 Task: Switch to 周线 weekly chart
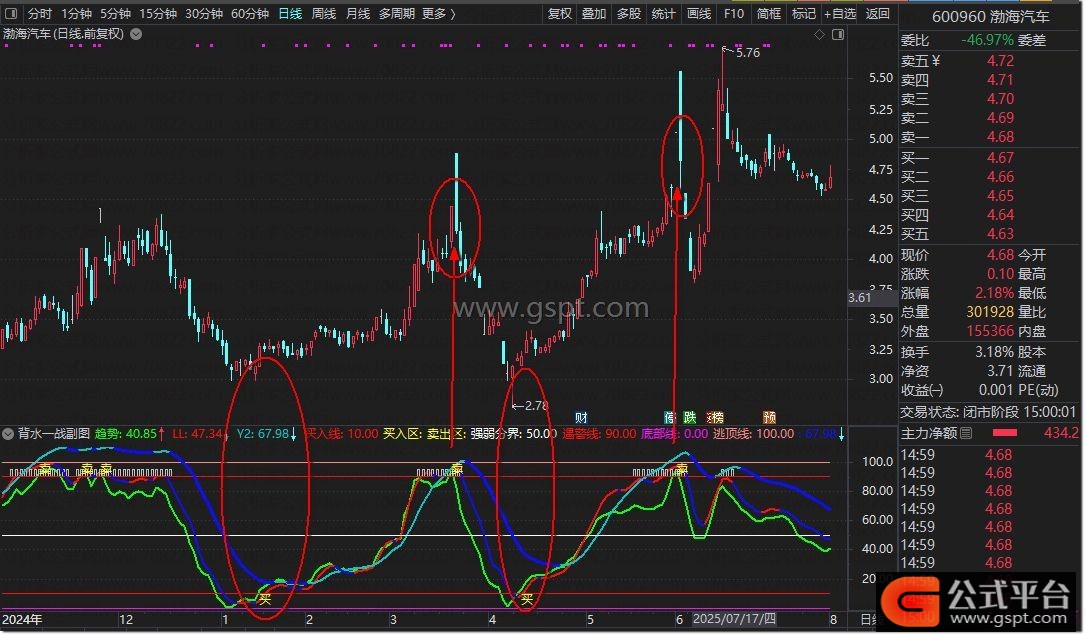tap(323, 13)
